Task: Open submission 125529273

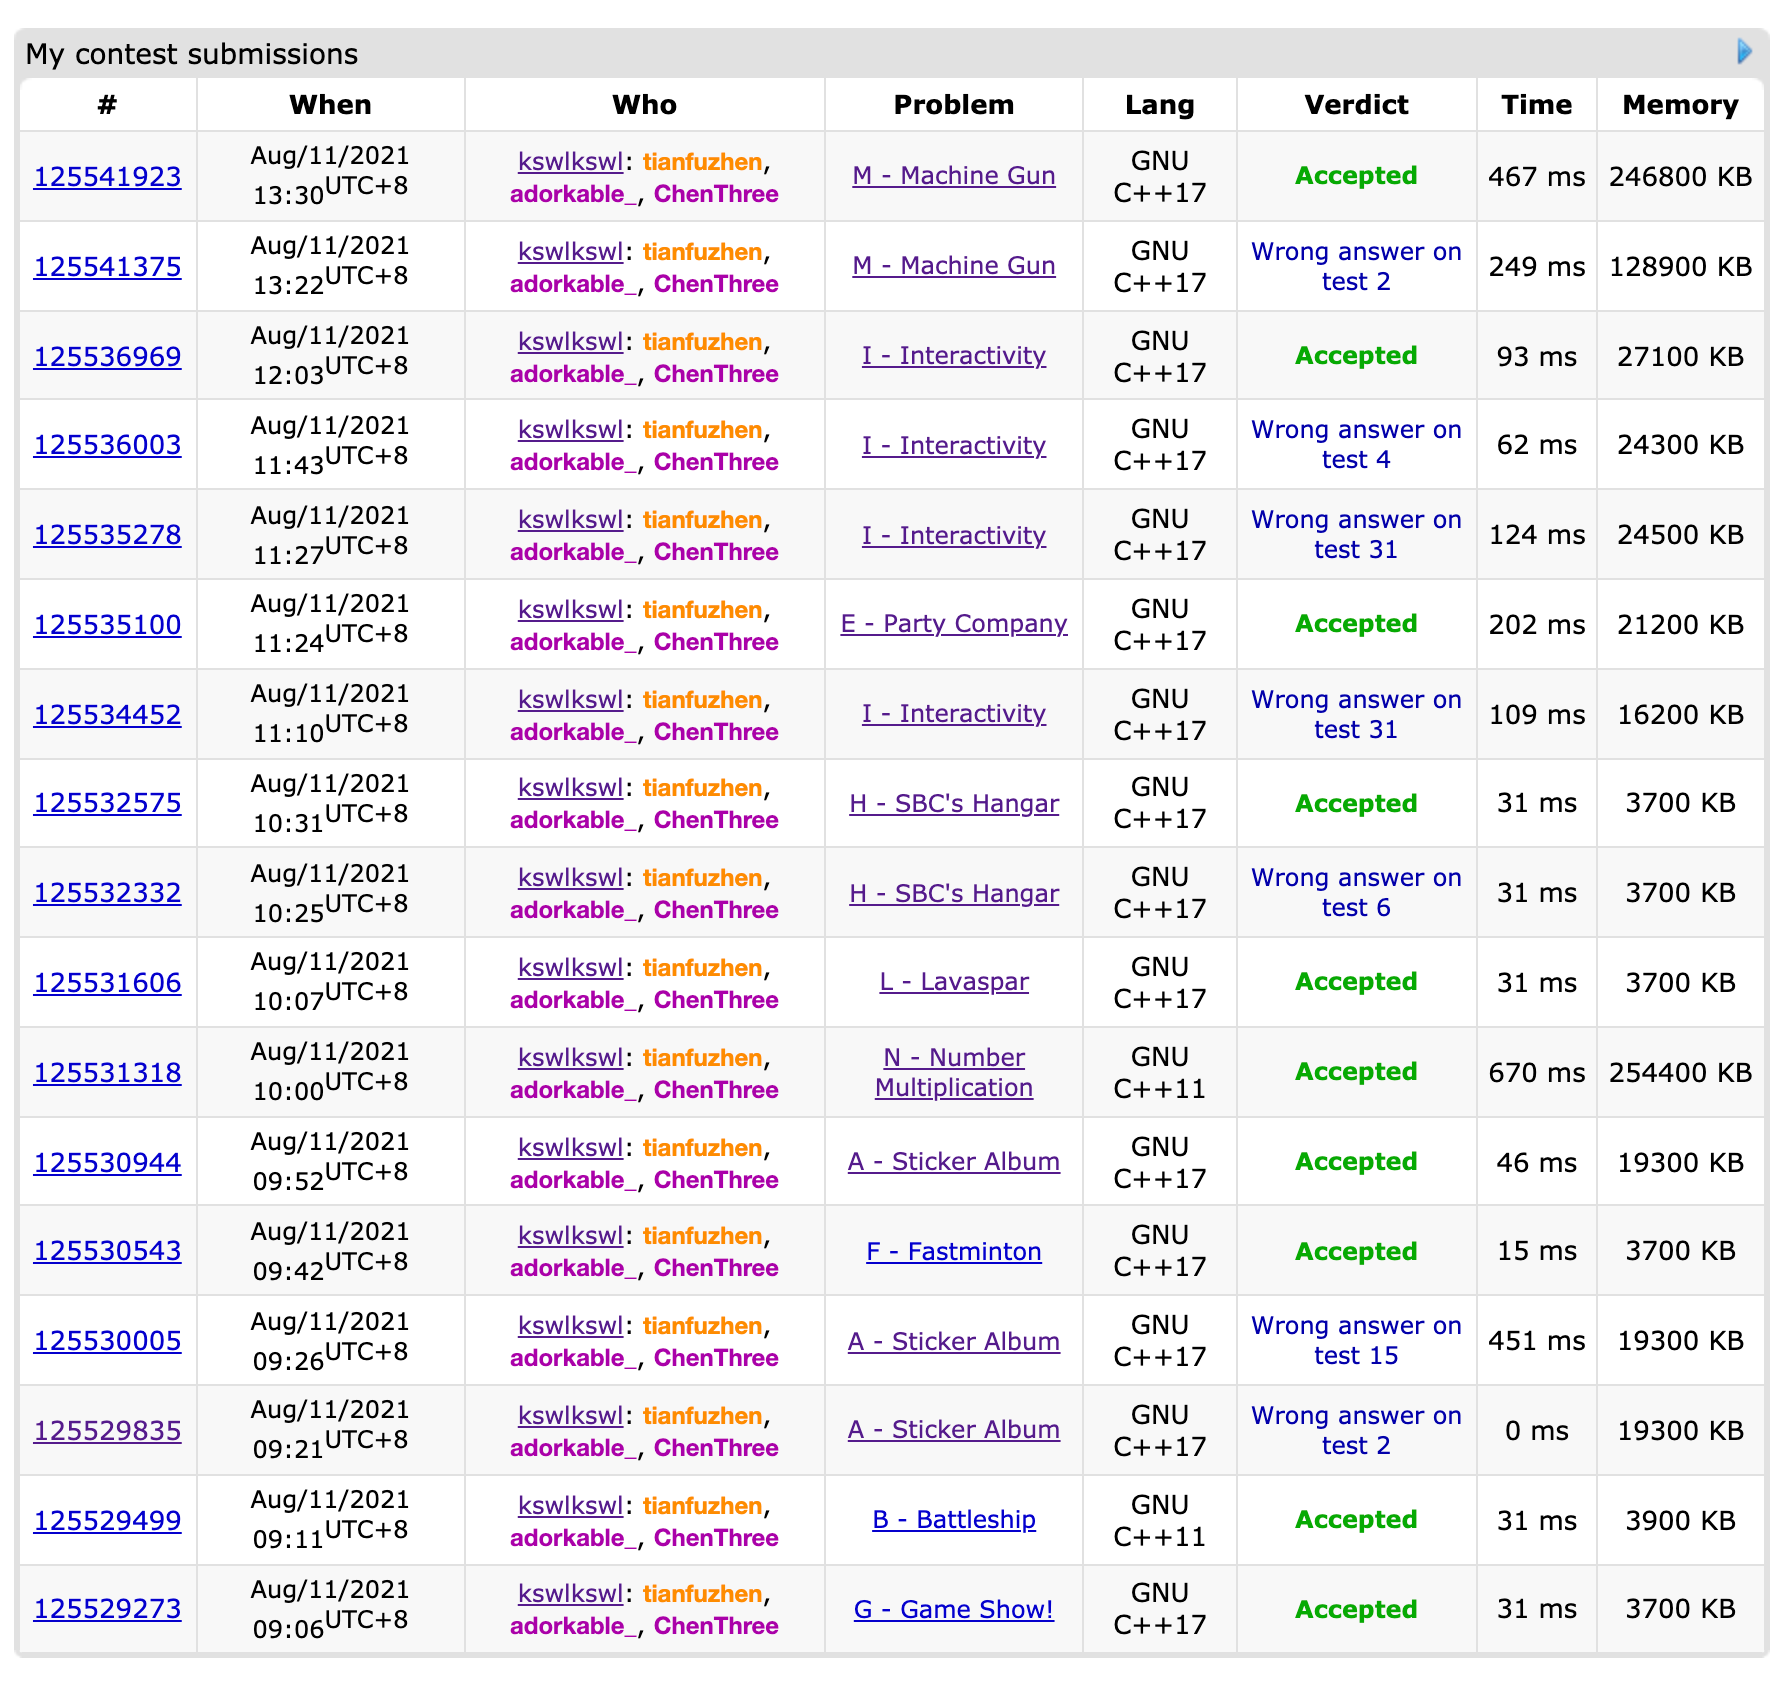Action: pyautogui.click(x=108, y=1609)
